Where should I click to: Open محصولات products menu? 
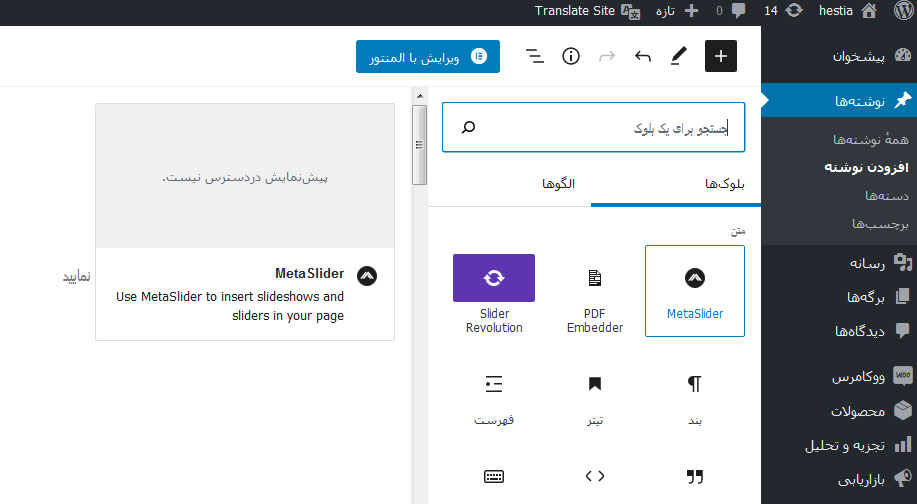[839, 411]
